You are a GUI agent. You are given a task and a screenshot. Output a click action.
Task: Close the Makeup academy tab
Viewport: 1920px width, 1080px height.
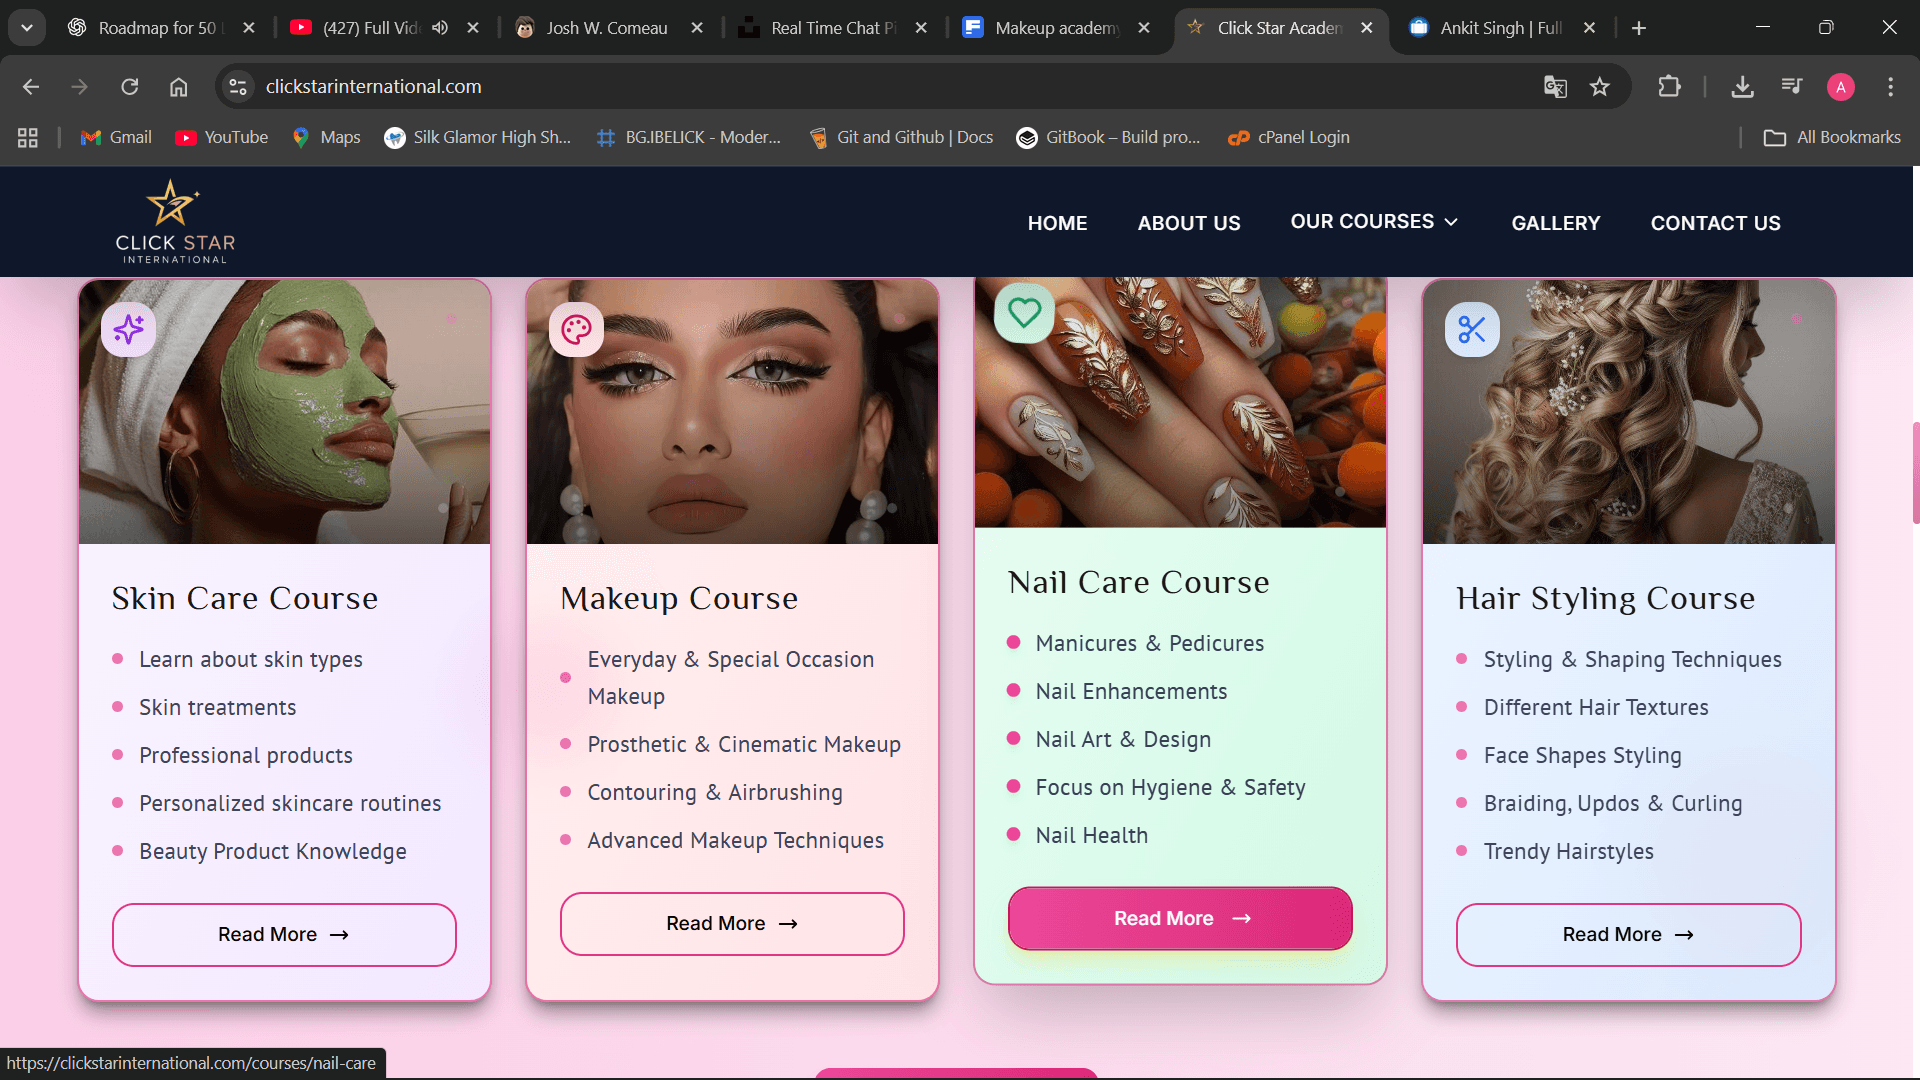(1144, 28)
